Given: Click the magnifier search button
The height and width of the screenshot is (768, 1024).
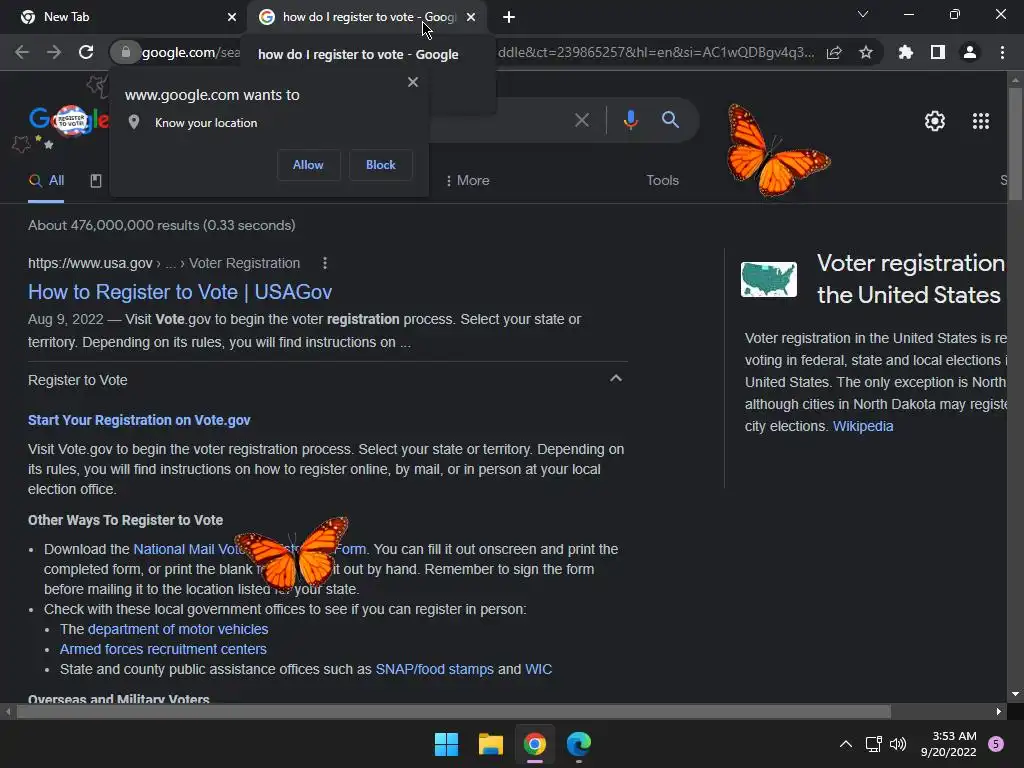Looking at the screenshot, I should [x=670, y=120].
